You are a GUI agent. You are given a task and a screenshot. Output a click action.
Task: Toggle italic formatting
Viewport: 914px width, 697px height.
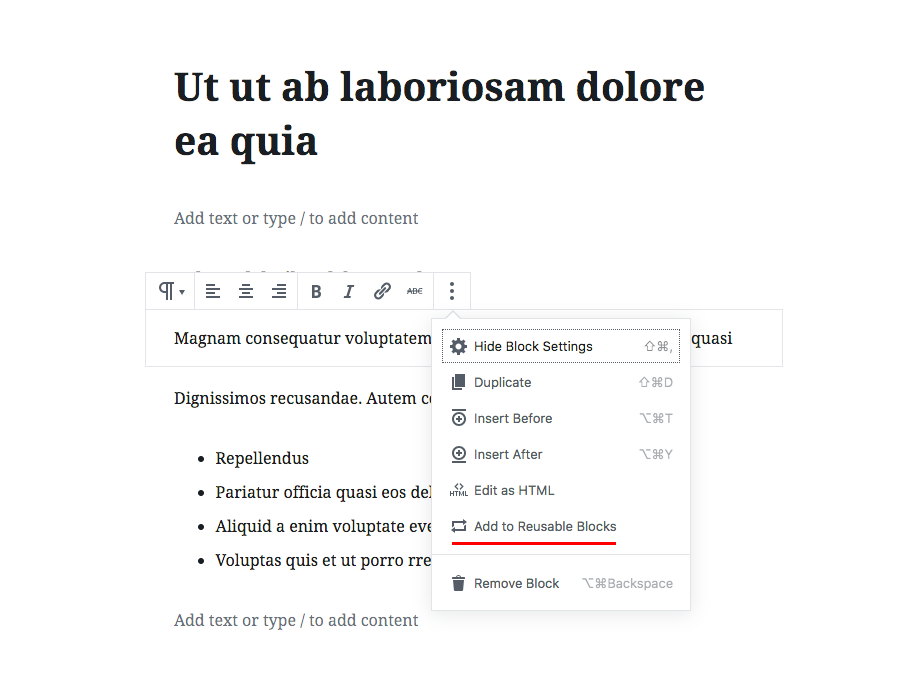[x=349, y=291]
